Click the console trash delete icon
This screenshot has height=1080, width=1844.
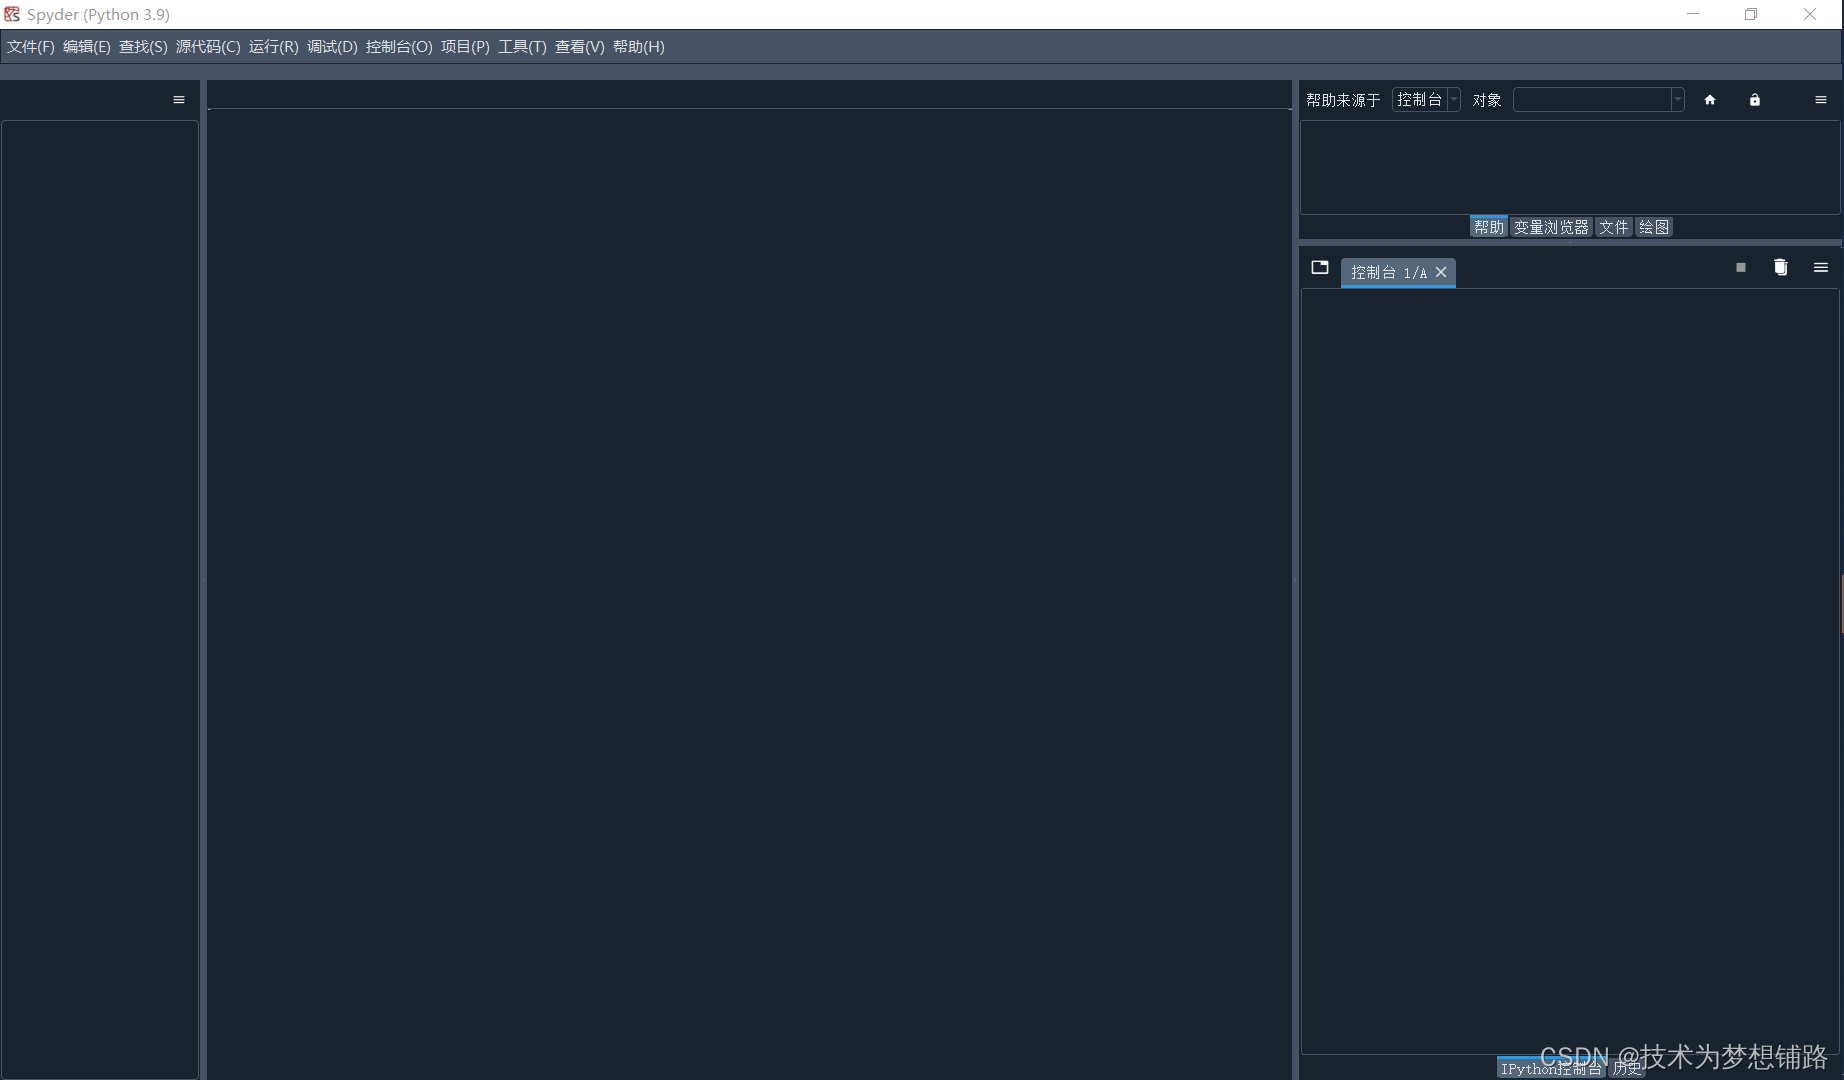pos(1781,267)
